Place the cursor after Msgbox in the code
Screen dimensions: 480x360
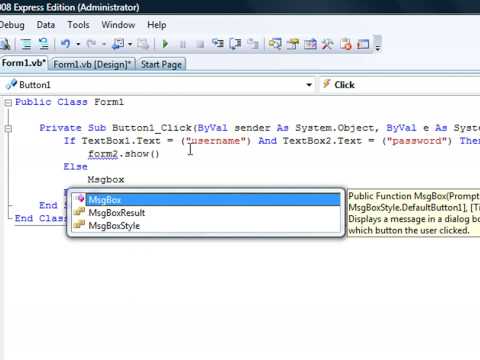(x=125, y=180)
